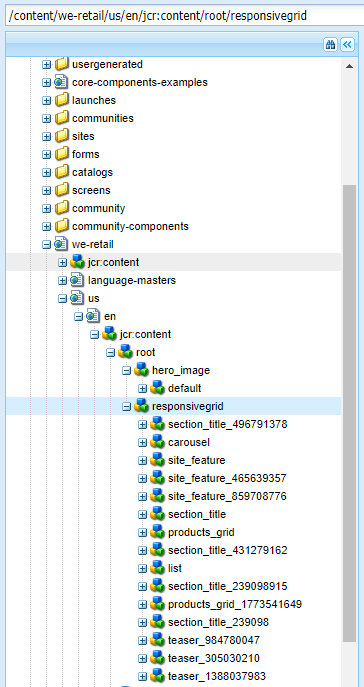Screen dimensions: 364x687
Task: Select the section_title node
Action: click(x=197, y=514)
